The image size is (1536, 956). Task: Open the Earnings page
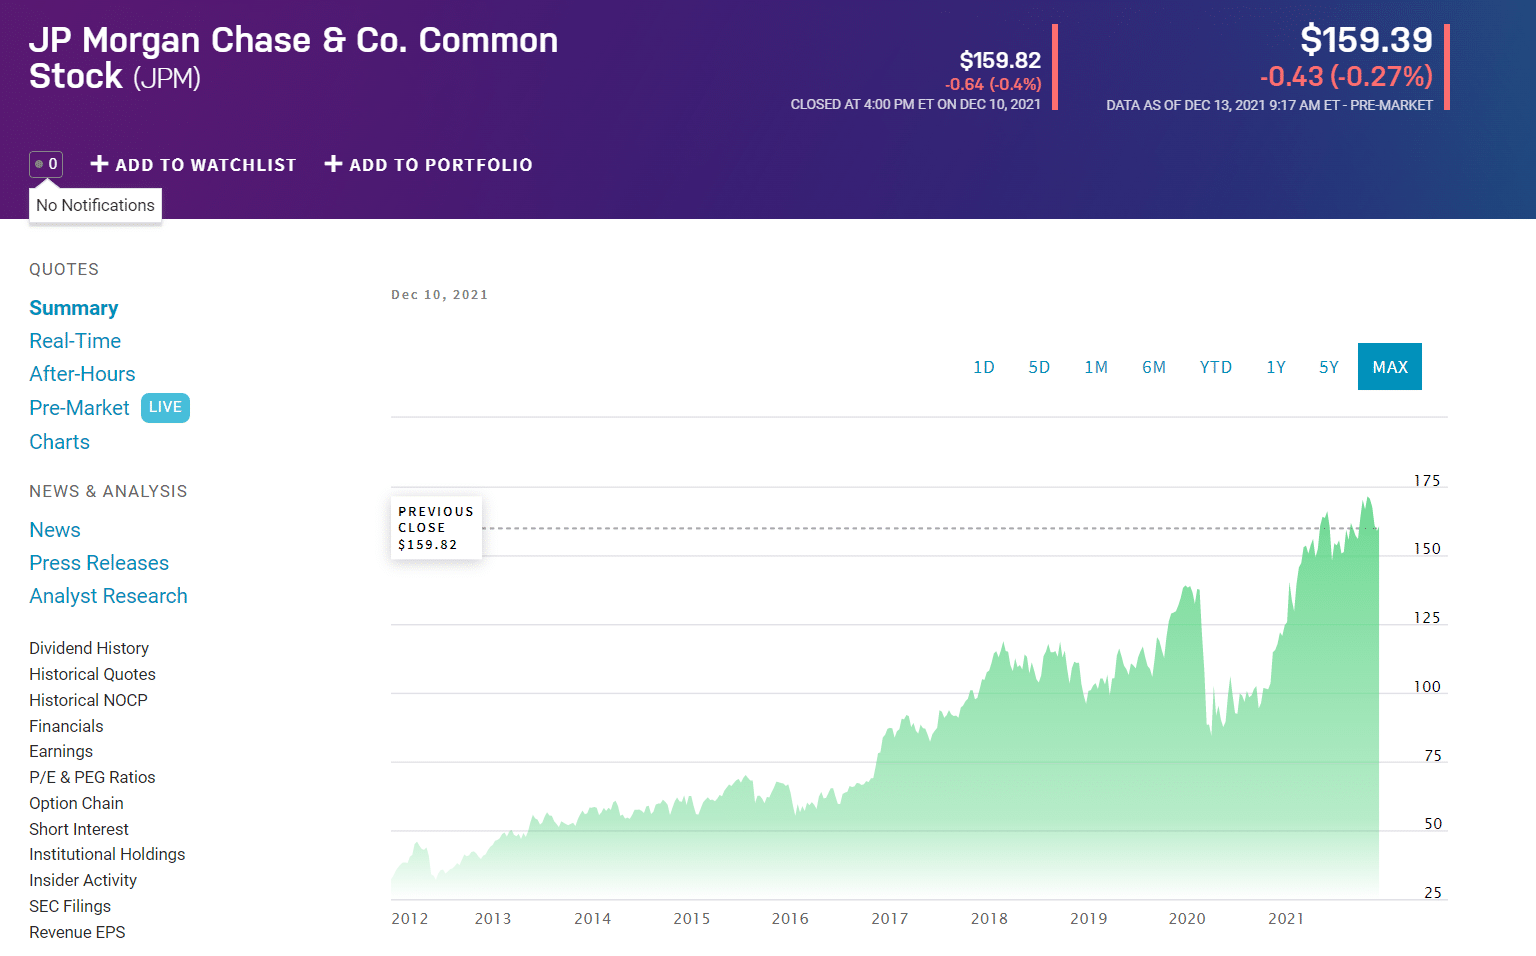[61, 751]
